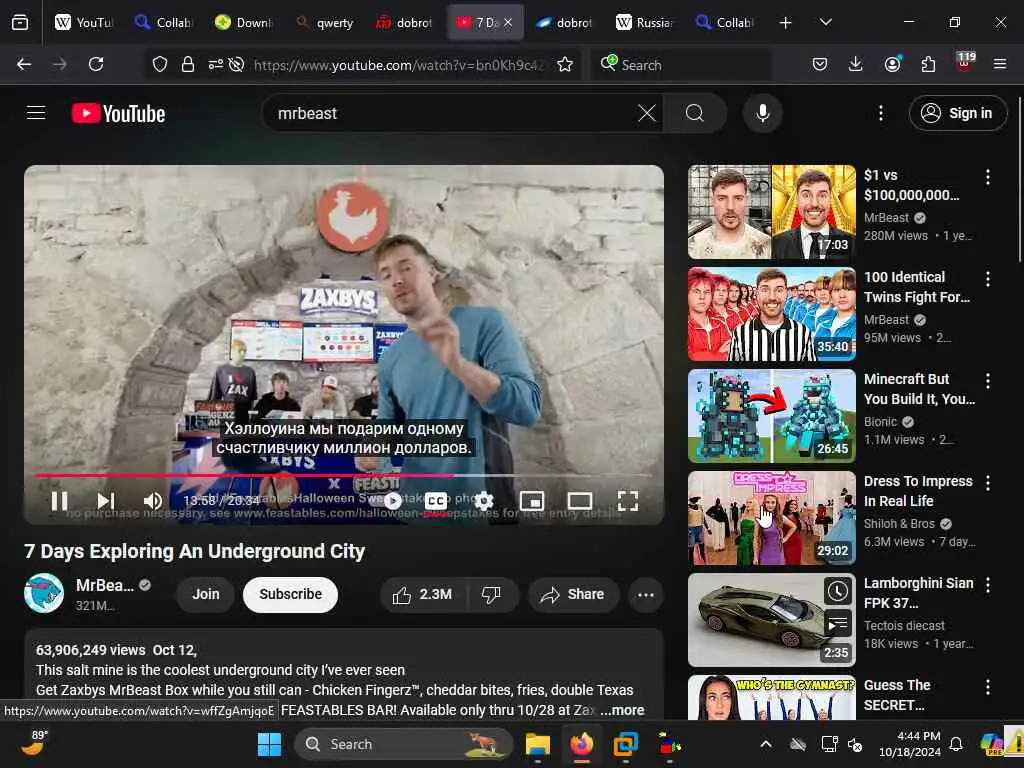Screen dimensions: 1024x768
Task: Click the browser Search field
Action: click(680, 65)
